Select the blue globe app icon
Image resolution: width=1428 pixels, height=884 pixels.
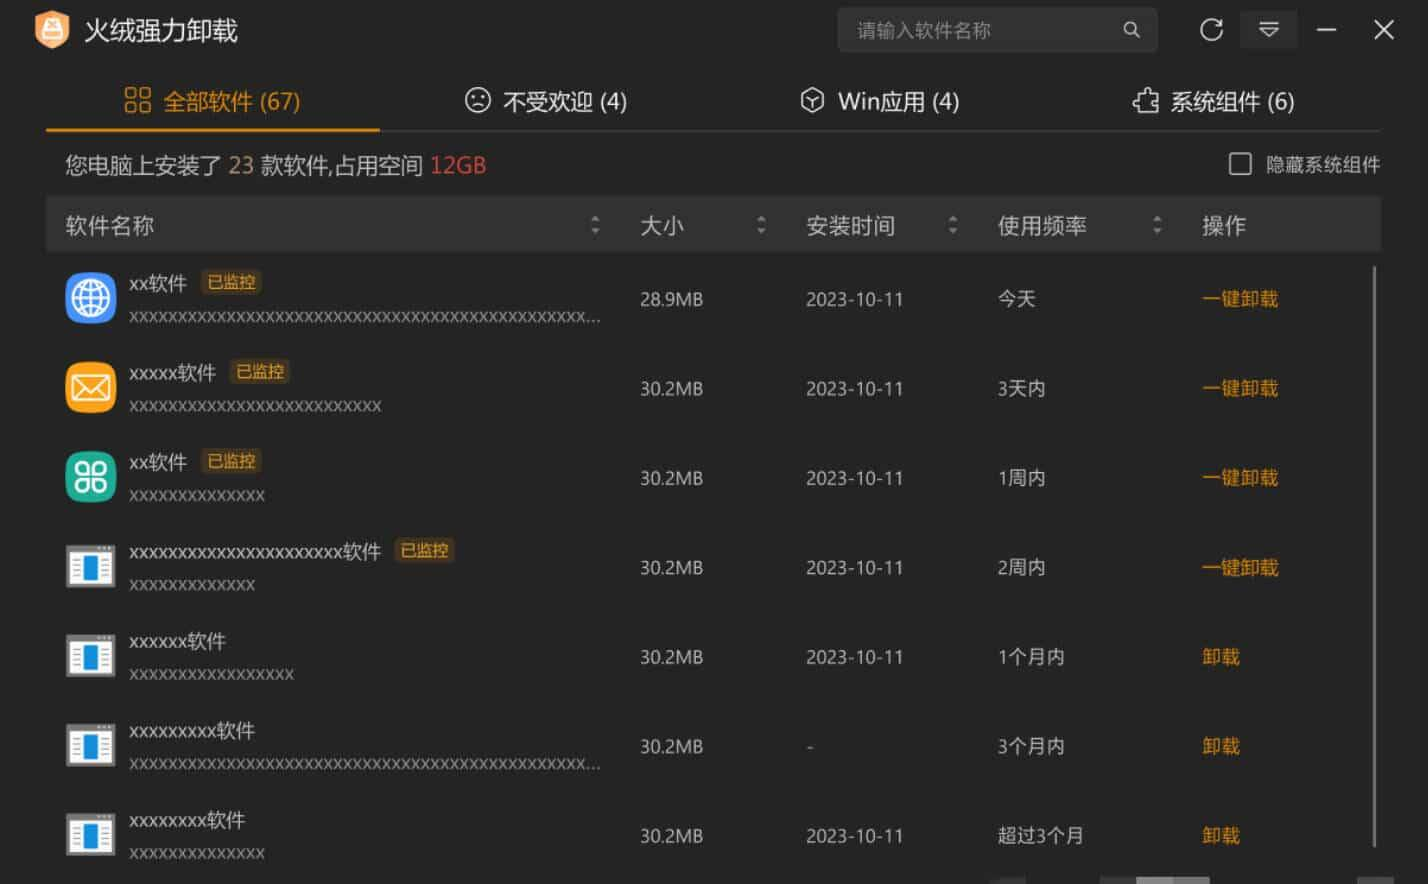91,298
